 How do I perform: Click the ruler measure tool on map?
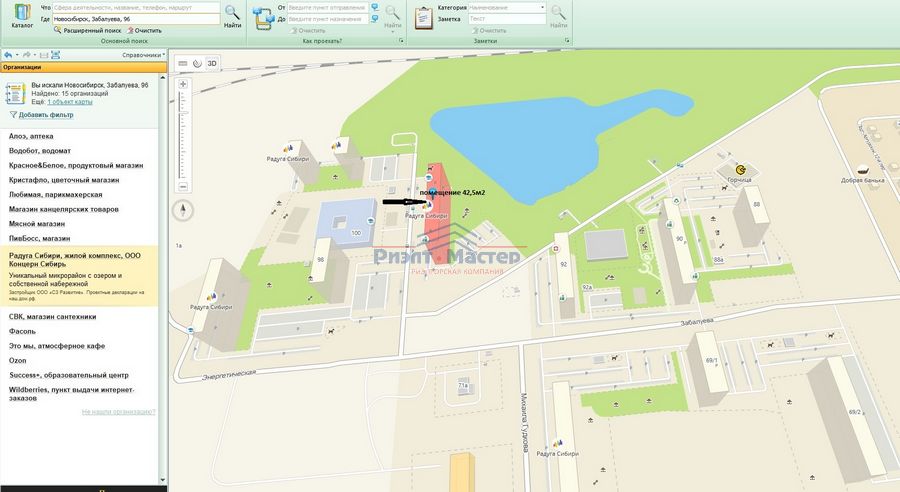(x=183, y=63)
